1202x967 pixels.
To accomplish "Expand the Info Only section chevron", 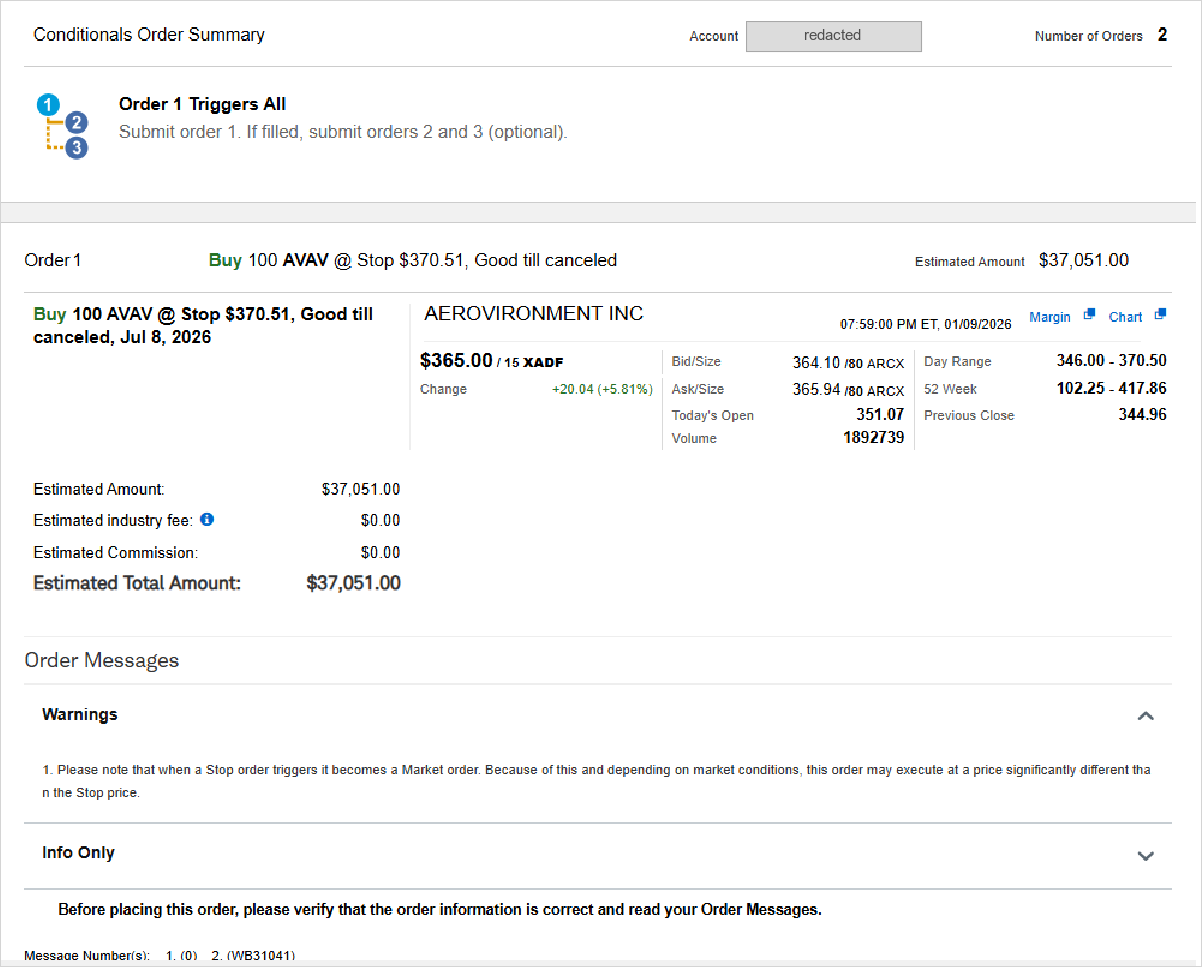I will click(1146, 856).
